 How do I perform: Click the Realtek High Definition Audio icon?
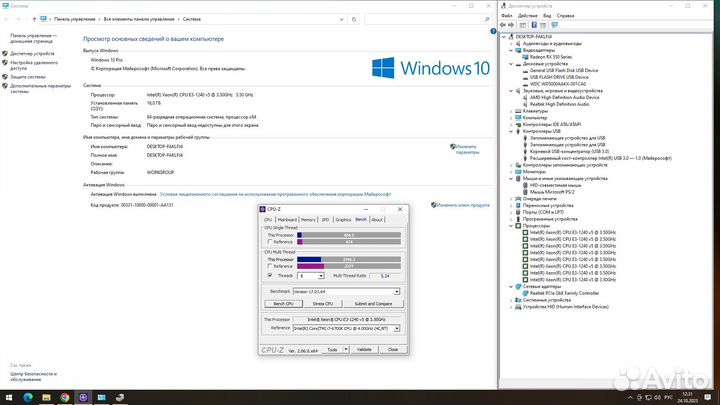(525, 104)
